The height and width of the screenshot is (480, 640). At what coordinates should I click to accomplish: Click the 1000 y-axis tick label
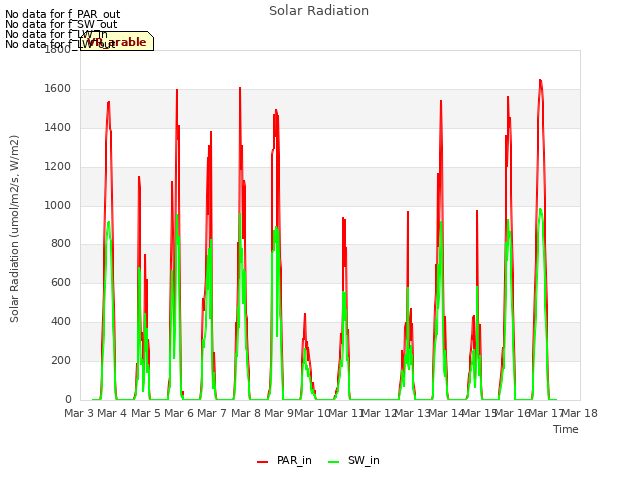pos(58,205)
